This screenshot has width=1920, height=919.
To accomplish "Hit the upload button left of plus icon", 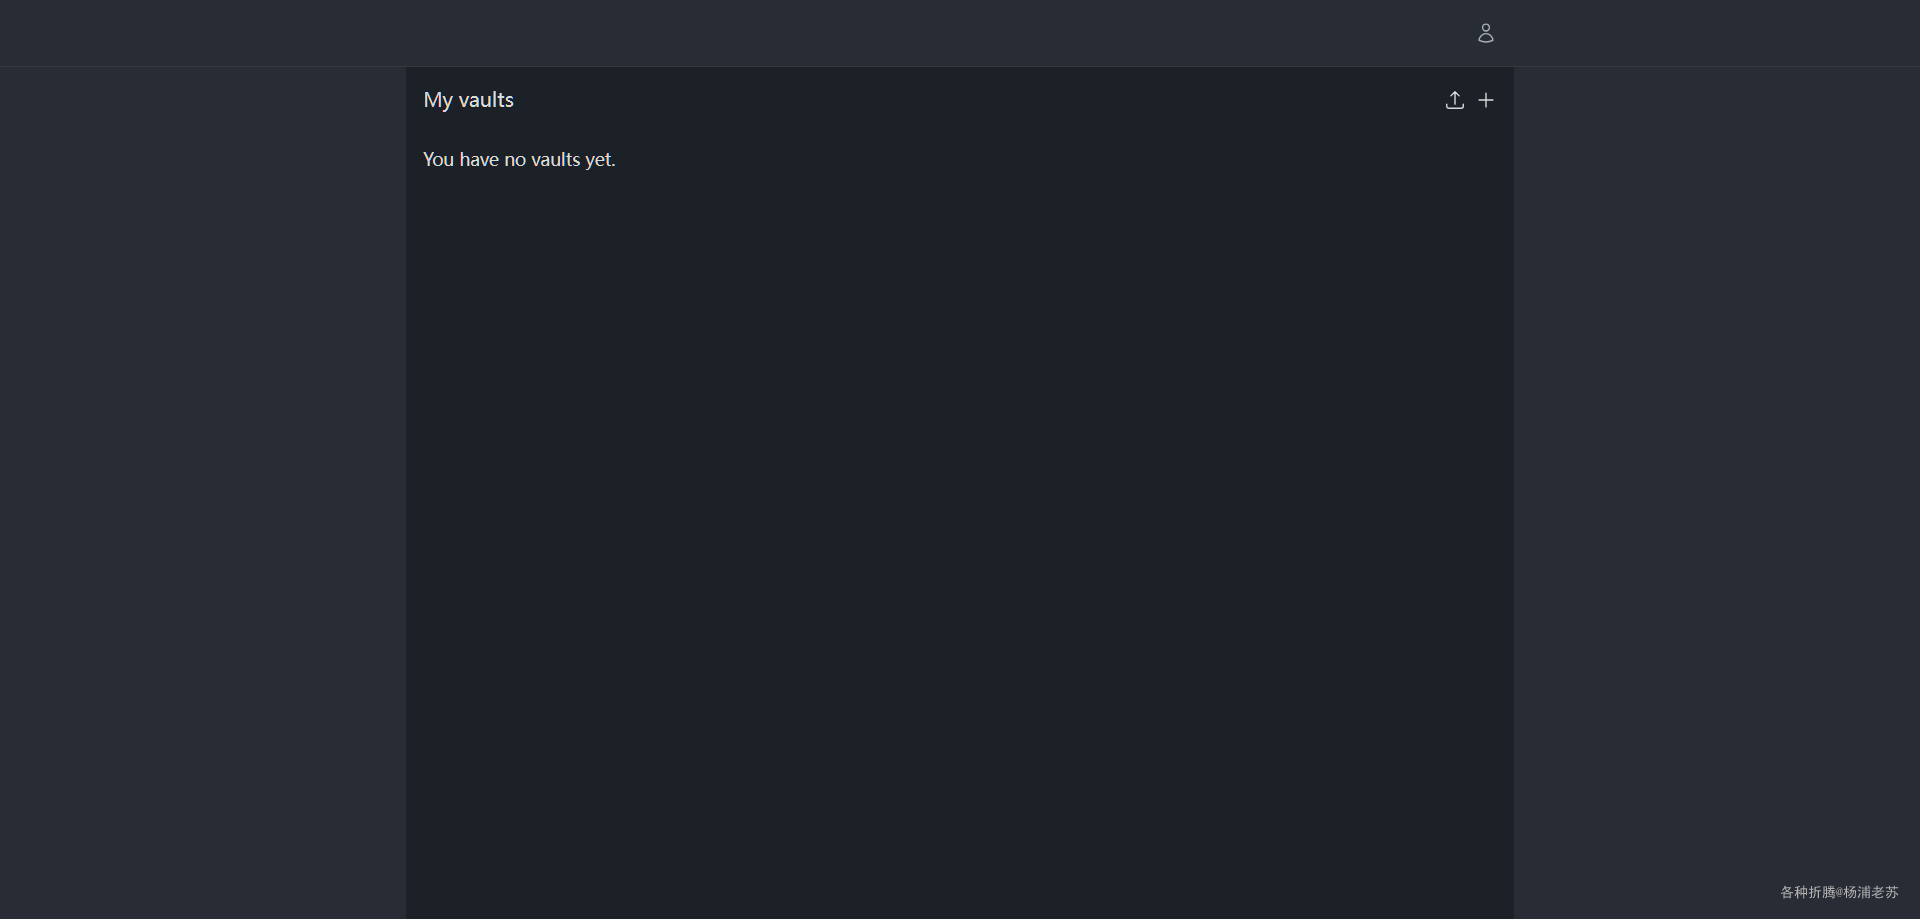I will point(1454,100).
